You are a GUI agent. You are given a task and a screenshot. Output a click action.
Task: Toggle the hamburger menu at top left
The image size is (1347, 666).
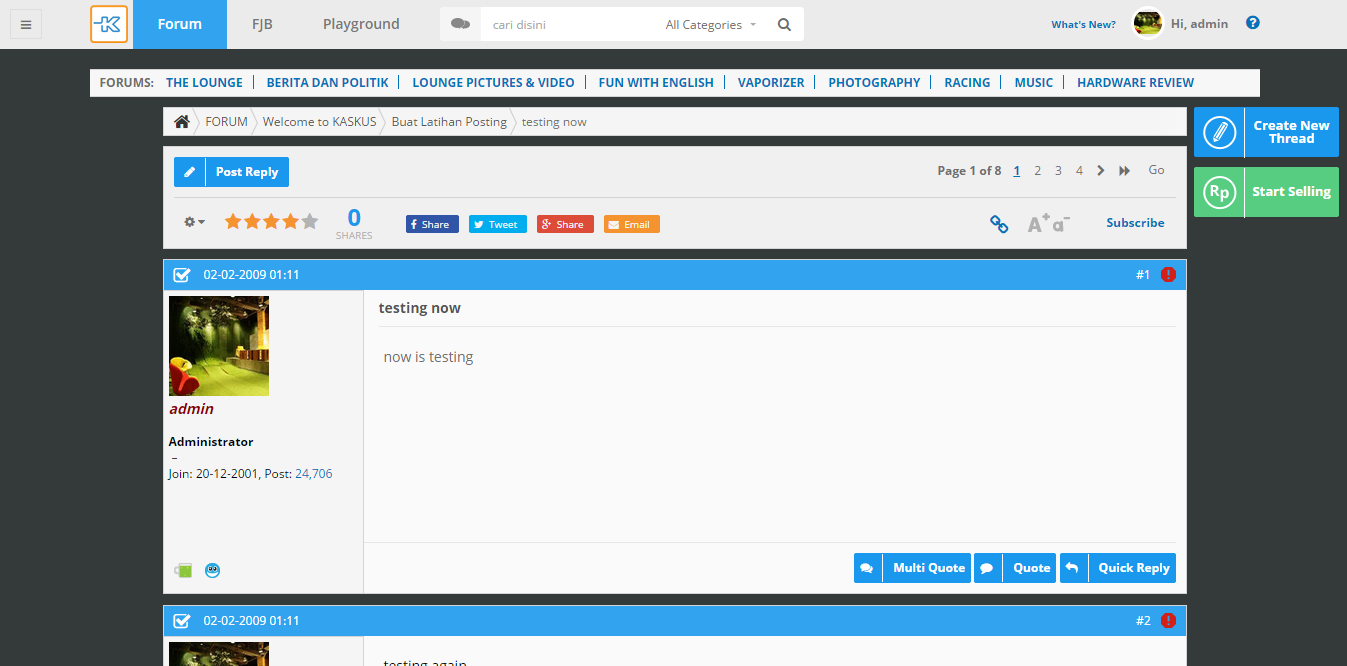pos(25,23)
